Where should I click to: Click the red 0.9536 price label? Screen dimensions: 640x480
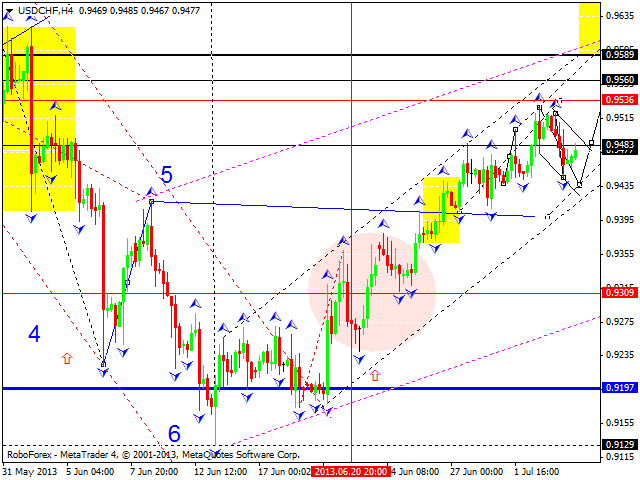coord(619,100)
